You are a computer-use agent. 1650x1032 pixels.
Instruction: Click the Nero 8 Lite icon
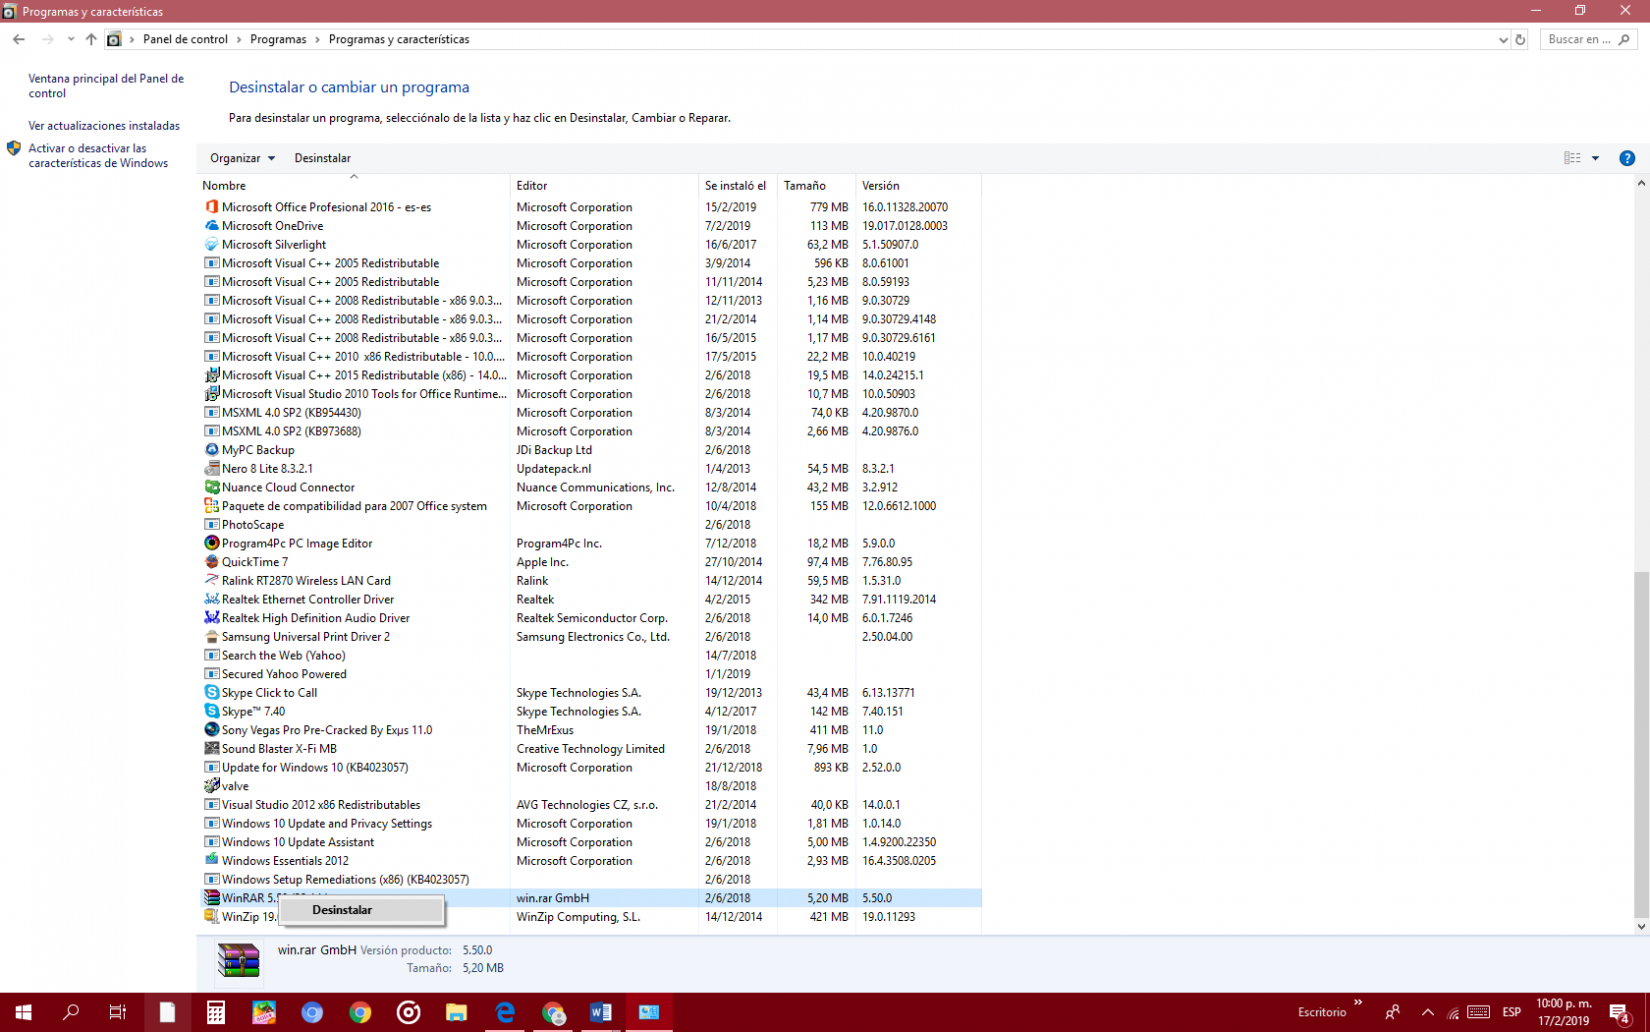211,468
